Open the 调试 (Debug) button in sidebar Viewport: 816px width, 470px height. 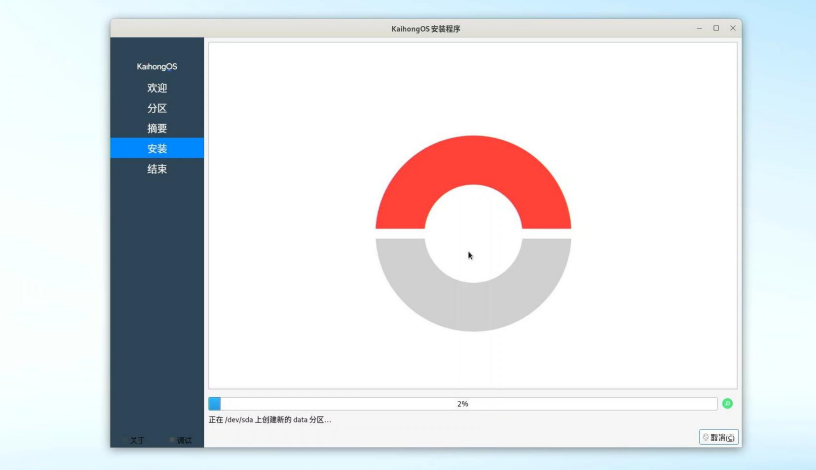click(182, 440)
